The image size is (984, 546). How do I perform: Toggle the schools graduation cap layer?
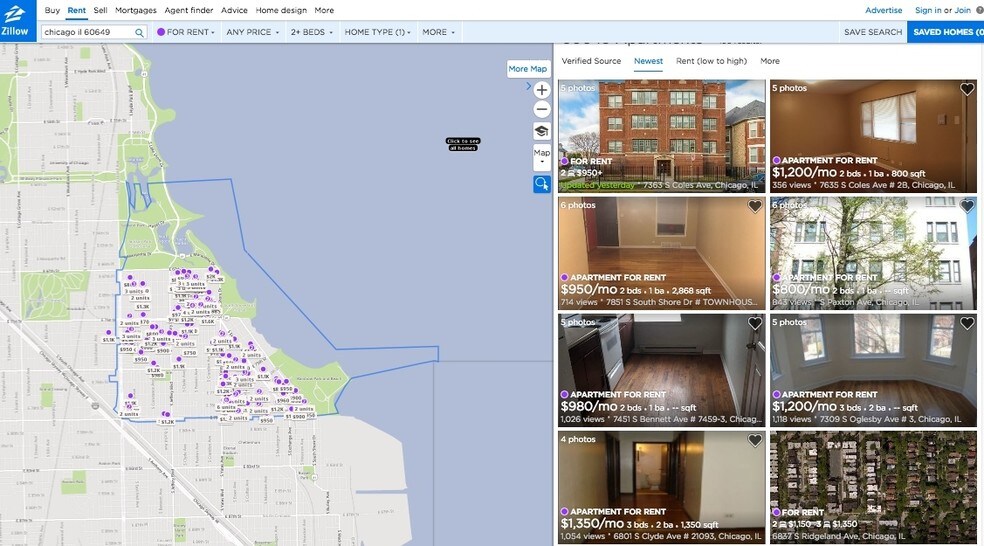(542, 131)
